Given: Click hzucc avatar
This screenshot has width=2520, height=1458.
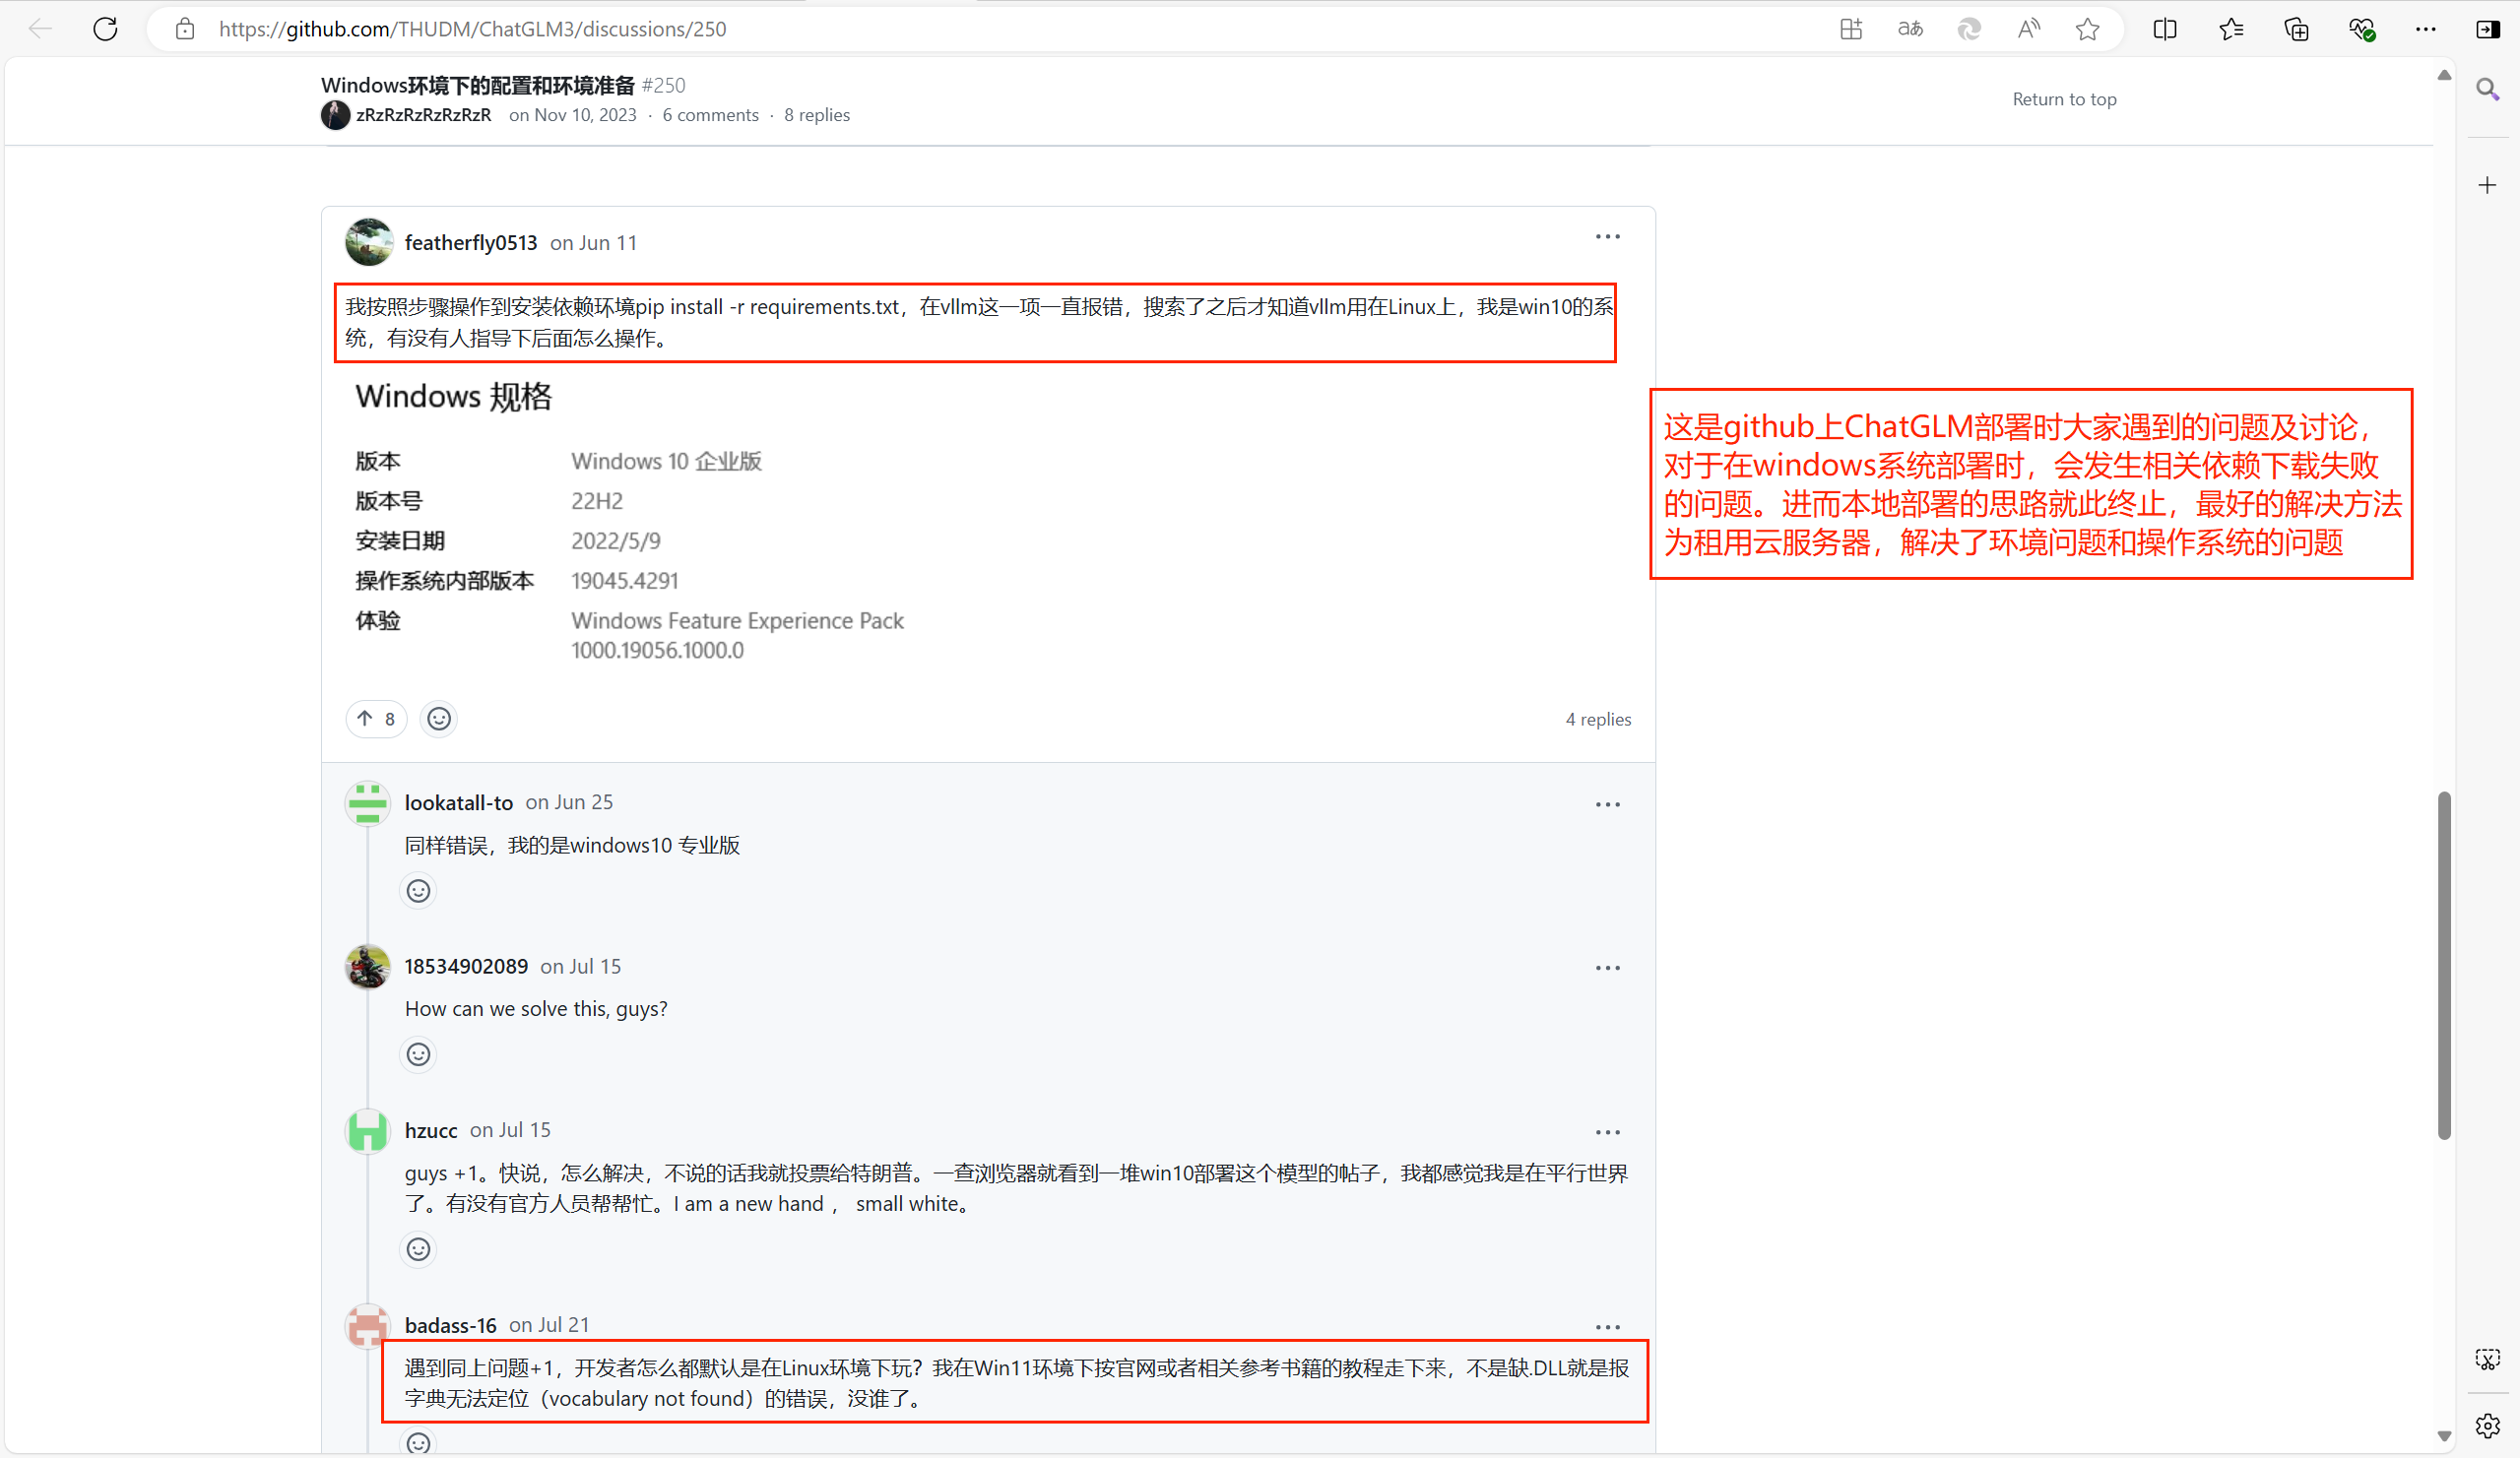Looking at the screenshot, I should point(368,1131).
